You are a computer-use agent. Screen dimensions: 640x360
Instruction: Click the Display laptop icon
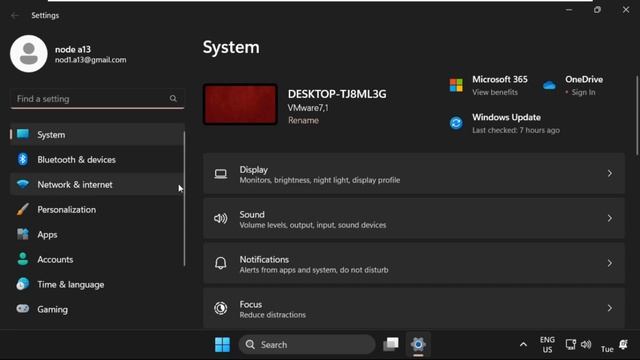(x=221, y=174)
